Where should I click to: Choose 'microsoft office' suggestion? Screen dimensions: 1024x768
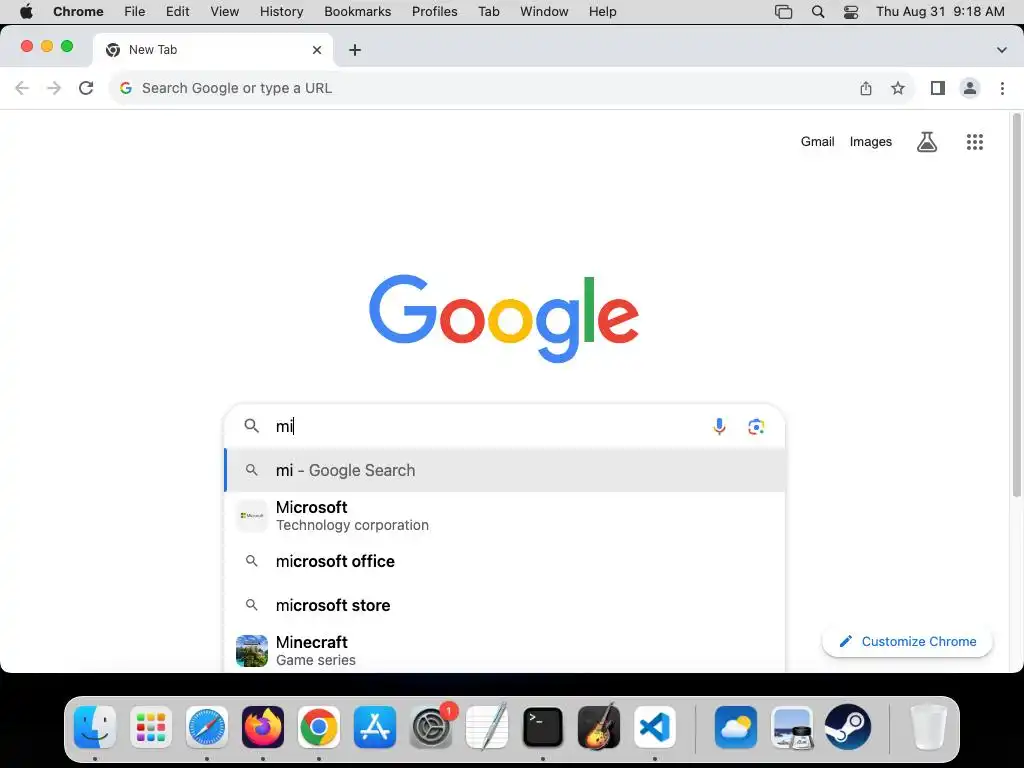504,561
